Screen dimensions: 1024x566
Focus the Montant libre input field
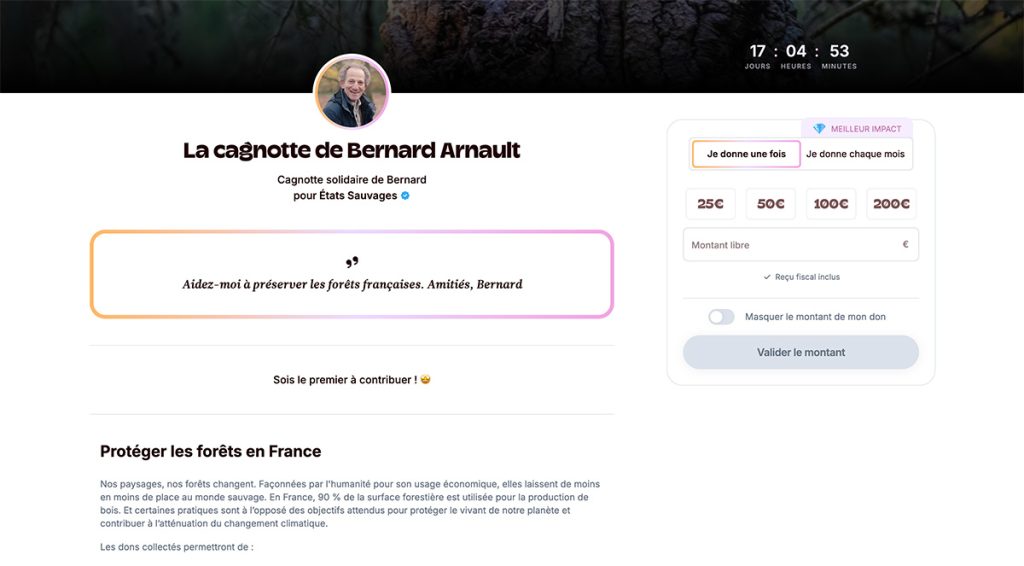[790, 245]
